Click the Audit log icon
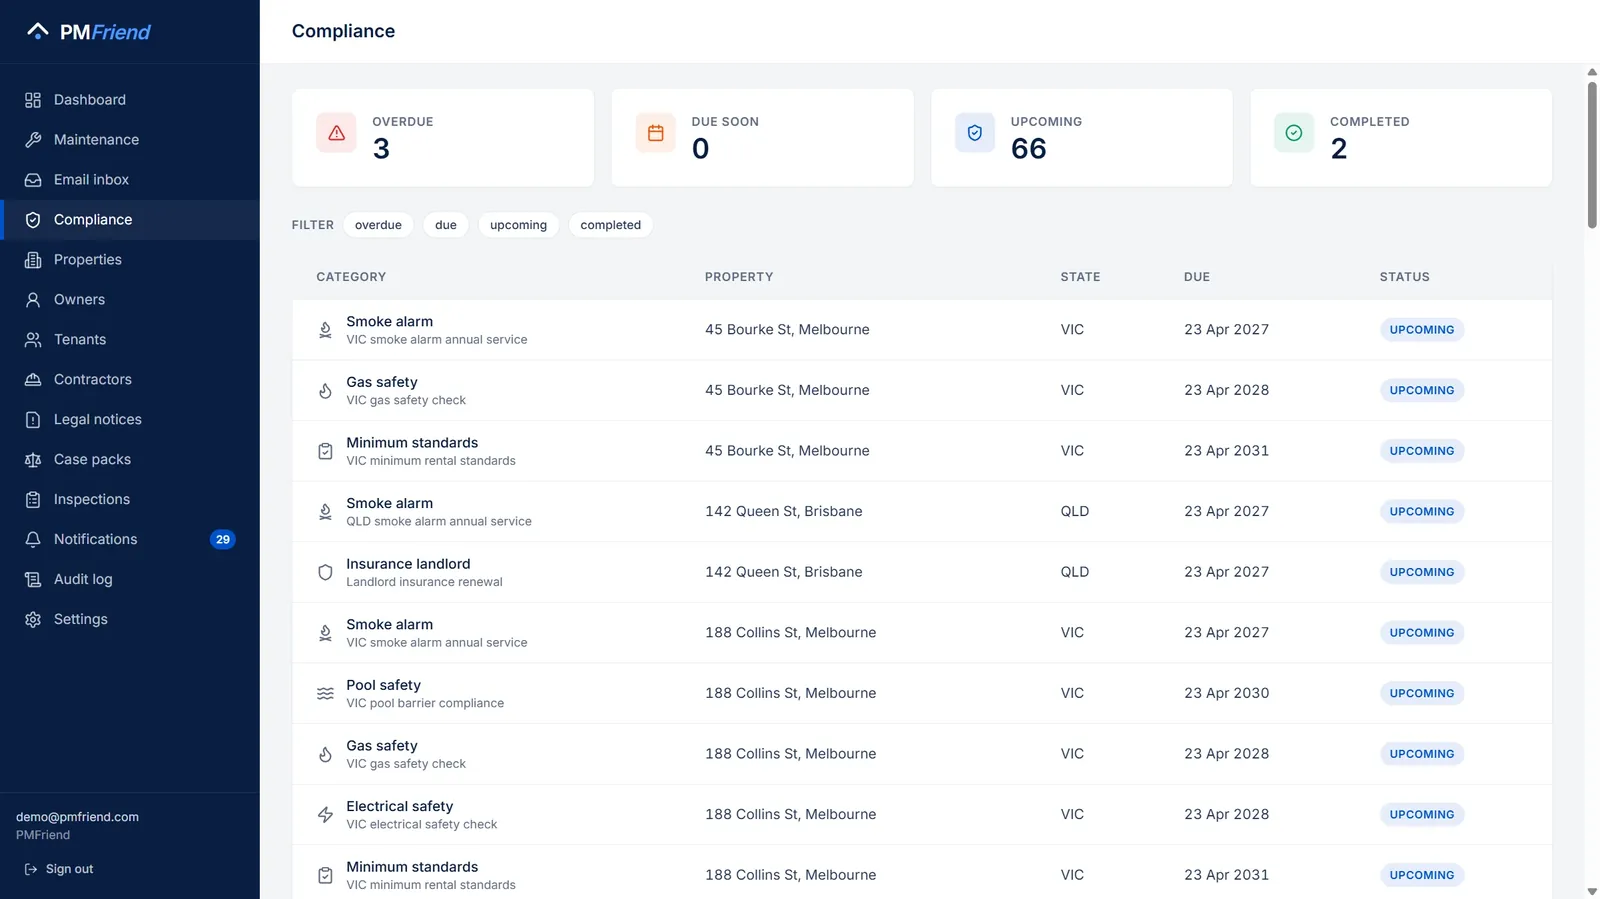Screen dimensions: 1600x899 point(33,580)
